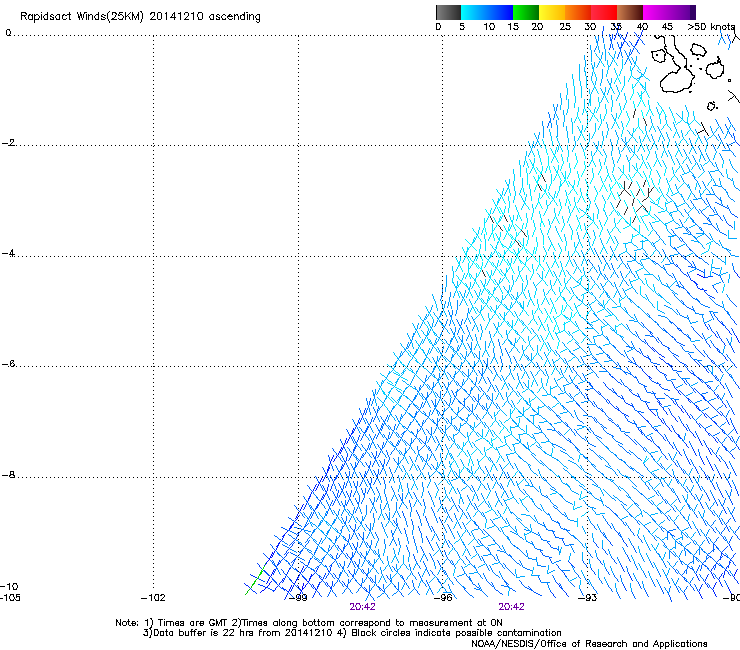Image resolution: width=740 pixels, height=650 pixels.
Task: Click the 'Rapidscat Winds(25KM) 20141210 ascending' title
Action: click(140, 17)
